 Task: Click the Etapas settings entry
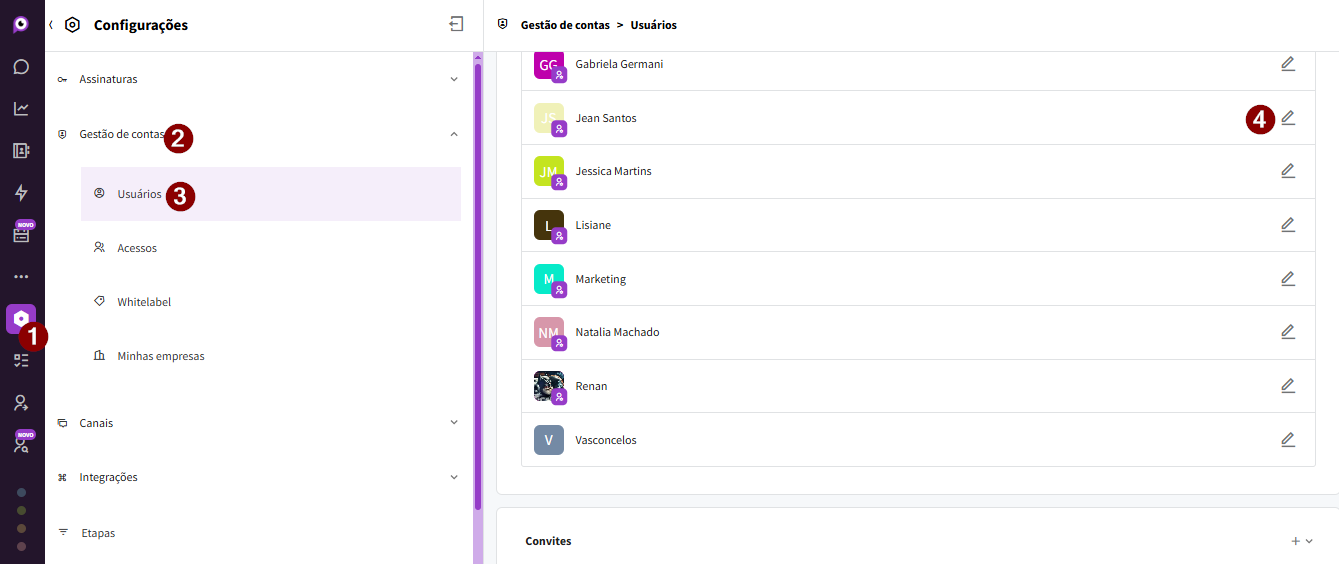pos(98,533)
